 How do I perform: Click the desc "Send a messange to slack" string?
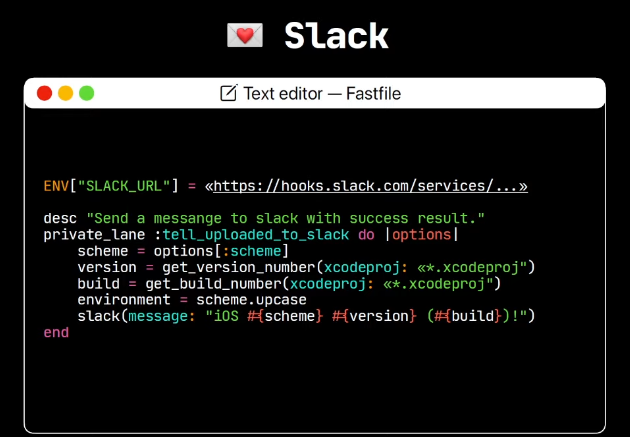(x=286, y=218)
